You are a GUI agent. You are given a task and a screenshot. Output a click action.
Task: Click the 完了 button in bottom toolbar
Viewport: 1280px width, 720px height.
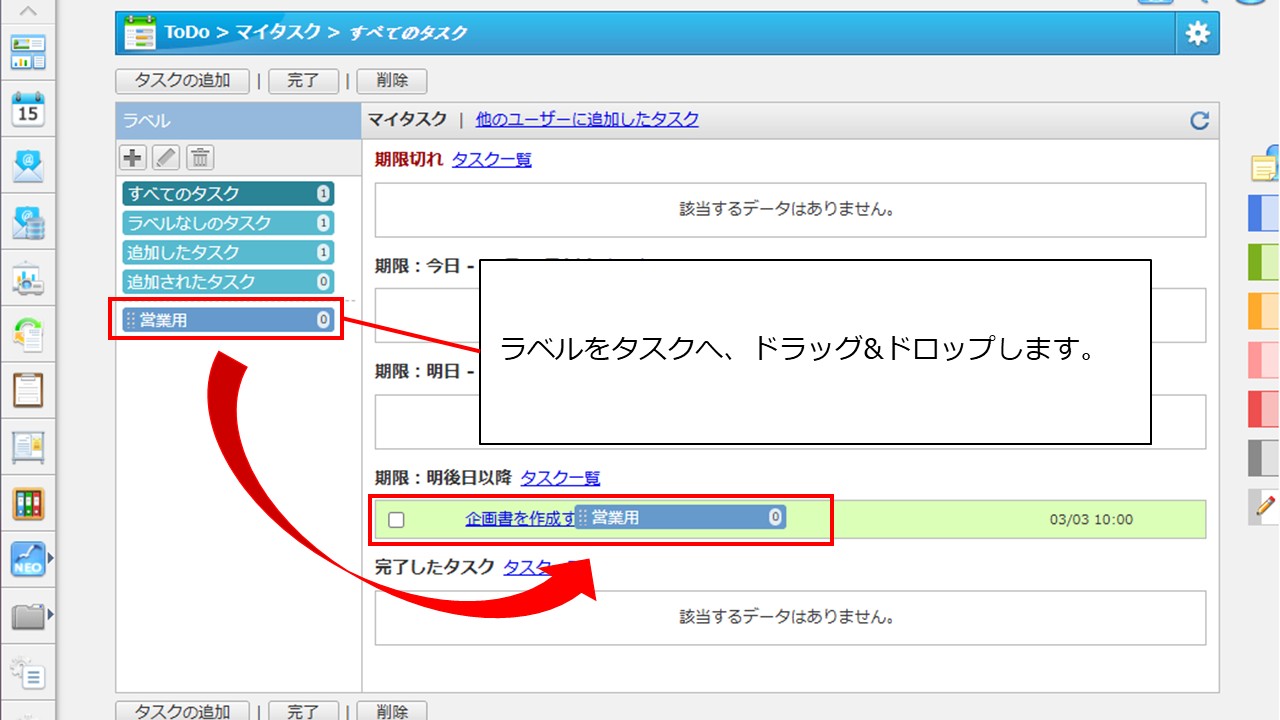tap(303, 711)
